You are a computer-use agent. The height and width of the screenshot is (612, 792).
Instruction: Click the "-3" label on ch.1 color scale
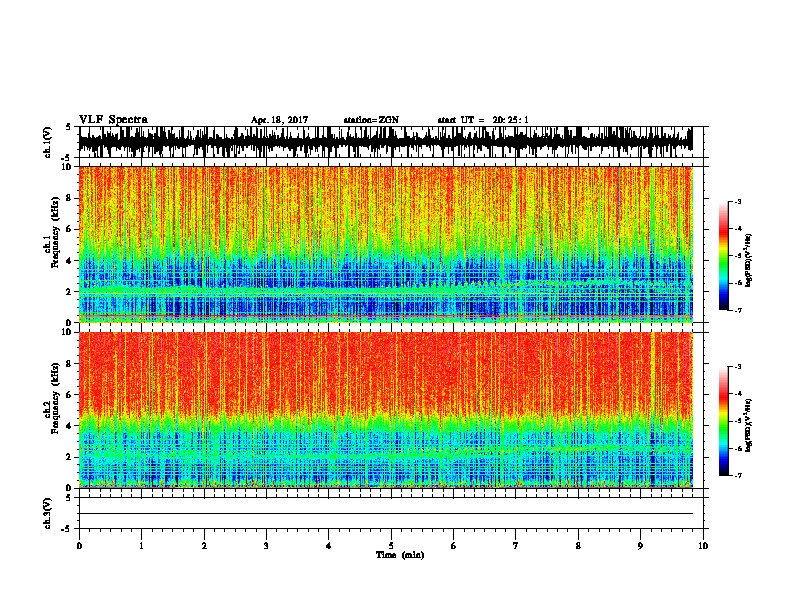coord(738,201)
